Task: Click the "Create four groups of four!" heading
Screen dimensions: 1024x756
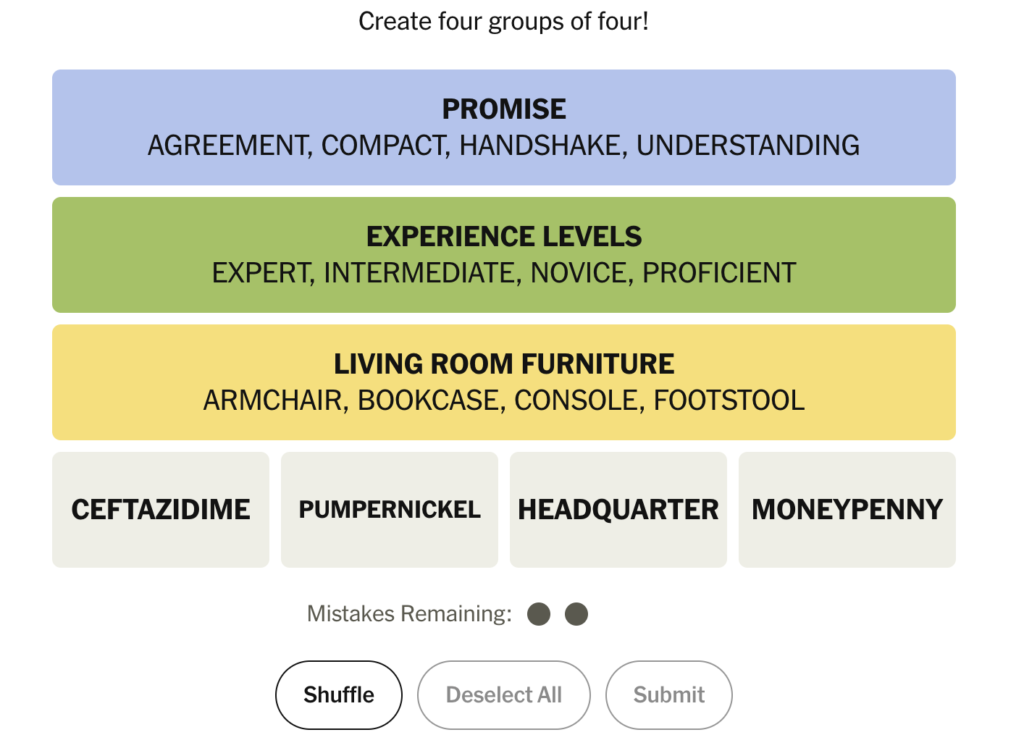Action: click(x=504, y=21)
